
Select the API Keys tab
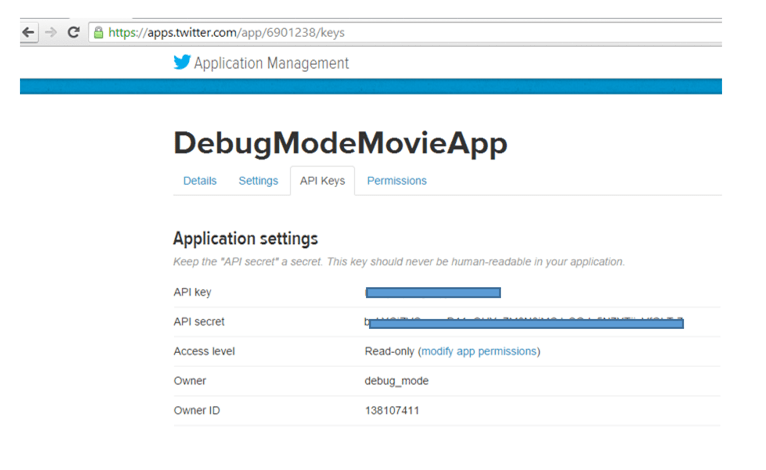[x=322, y=181]
